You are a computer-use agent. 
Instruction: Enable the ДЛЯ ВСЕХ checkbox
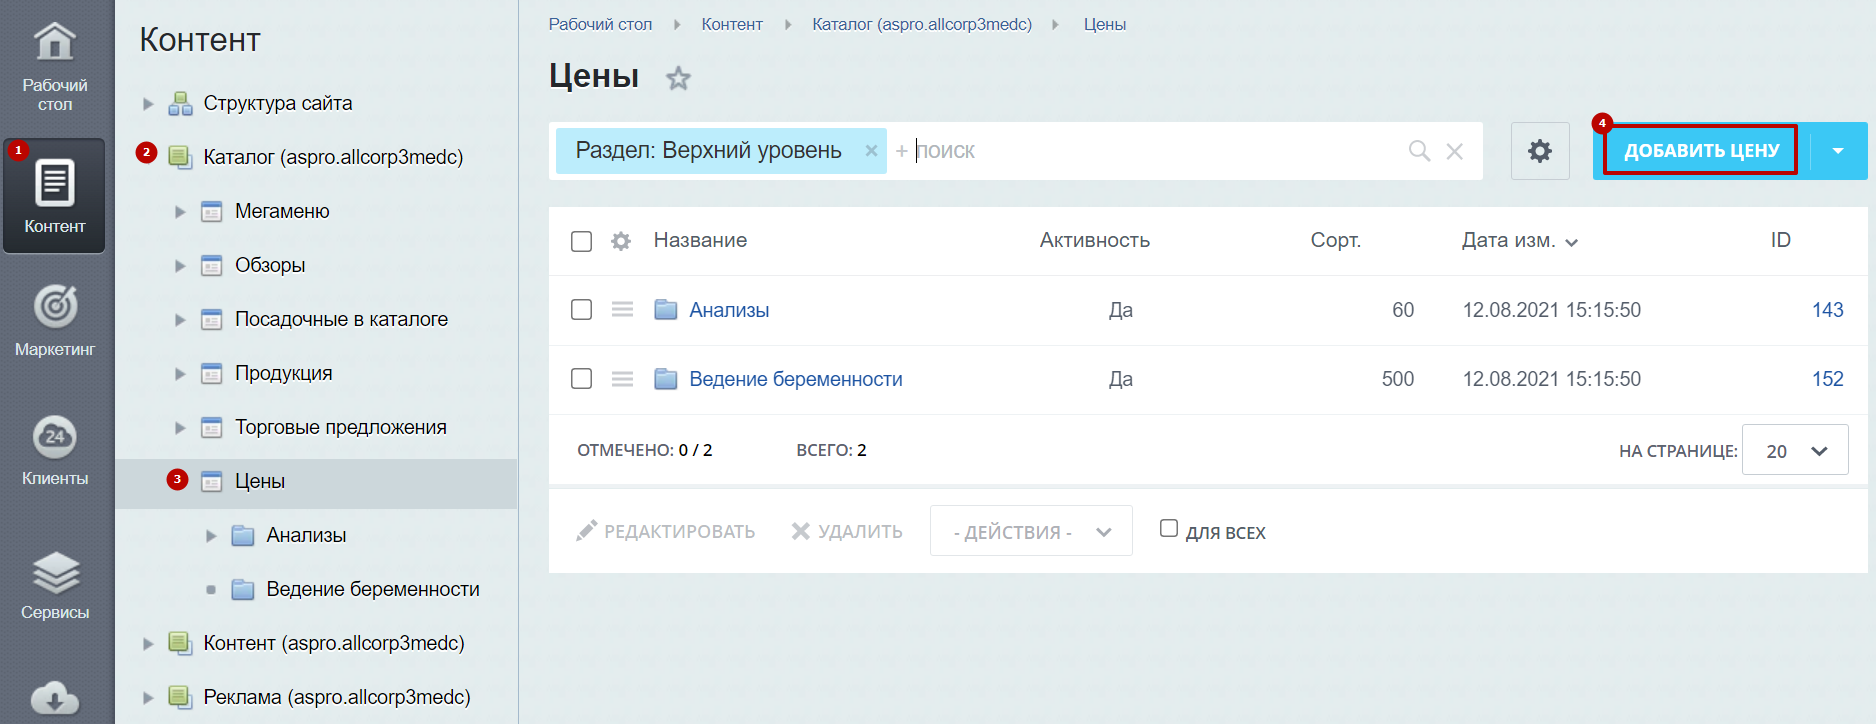[x=1169, y=528]
